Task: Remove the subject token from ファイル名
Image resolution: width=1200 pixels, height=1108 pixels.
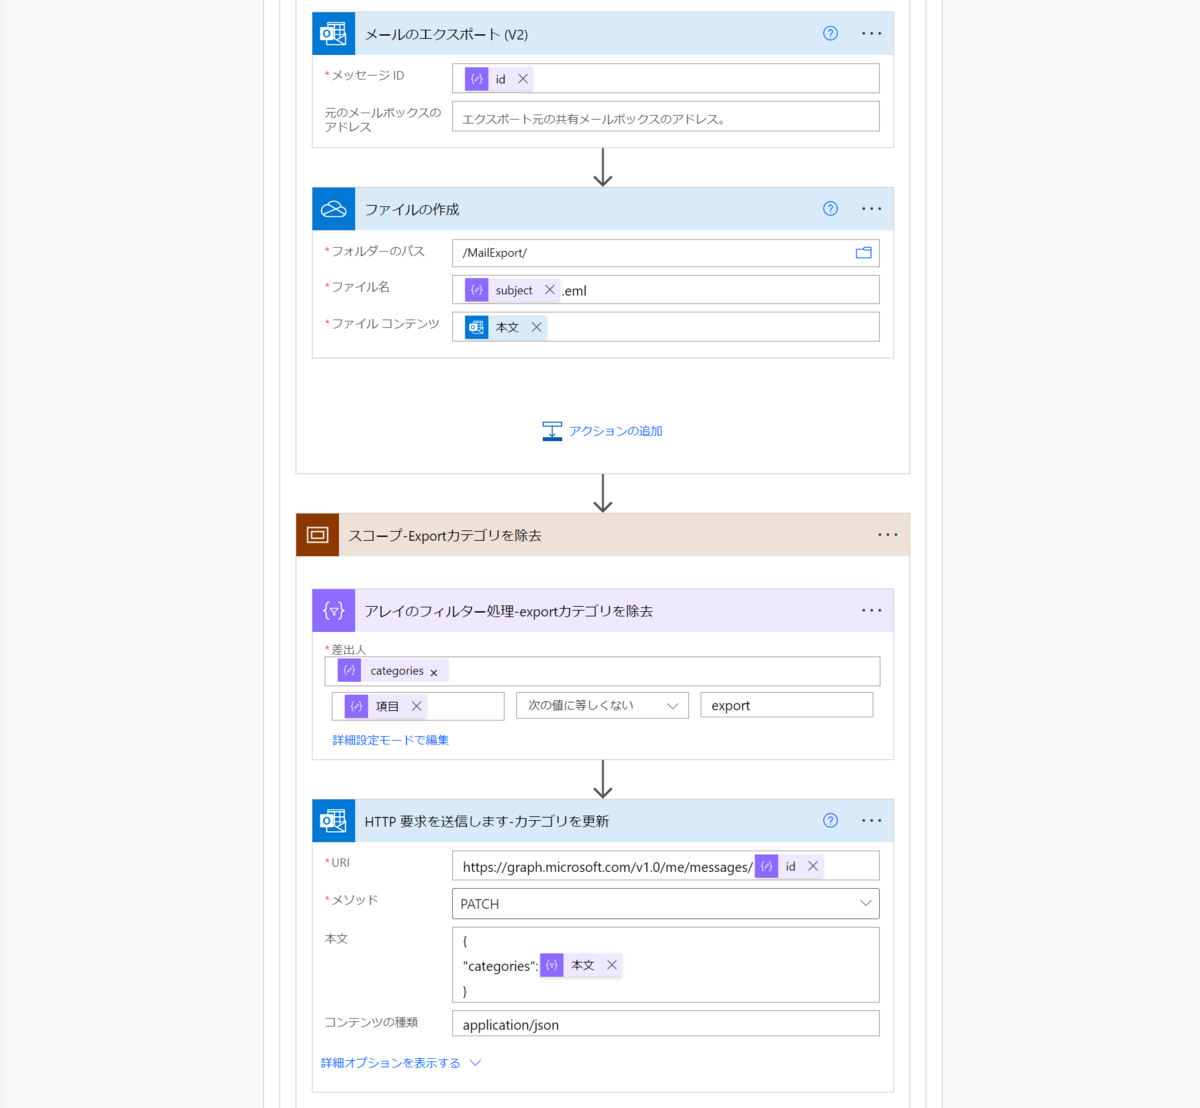Action: point(549,290)
